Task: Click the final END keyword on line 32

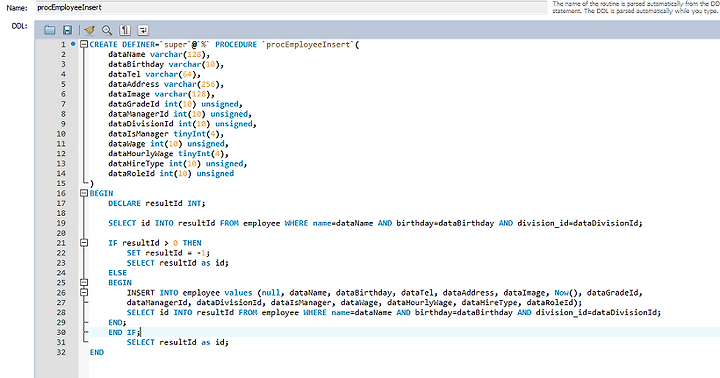Action: coord(97,352)
